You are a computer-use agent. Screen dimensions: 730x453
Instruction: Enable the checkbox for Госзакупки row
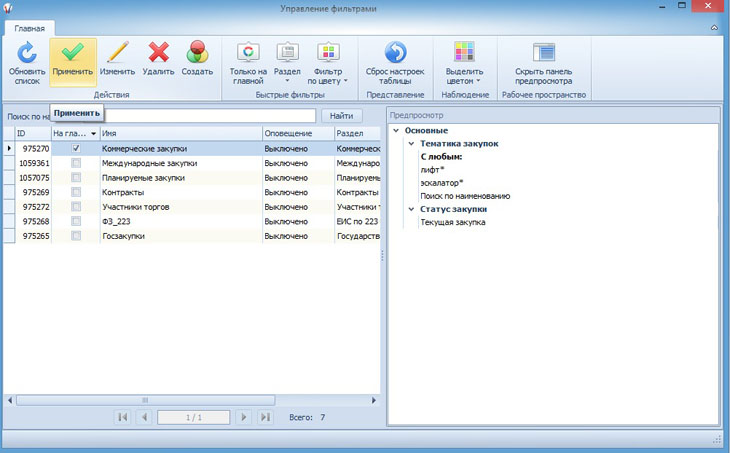pos(76,235)
